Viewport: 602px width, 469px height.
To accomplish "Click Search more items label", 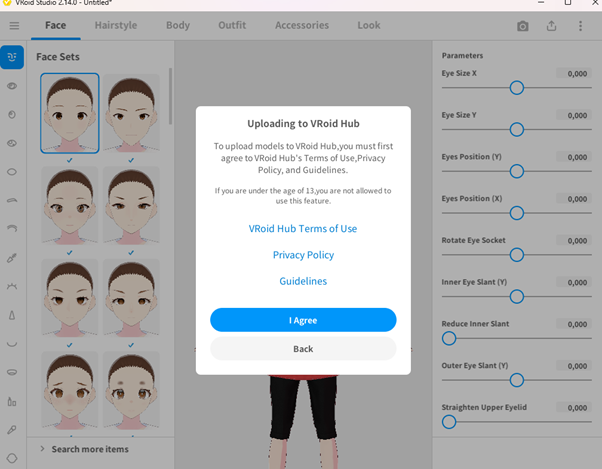I will [x=90, y=449].
